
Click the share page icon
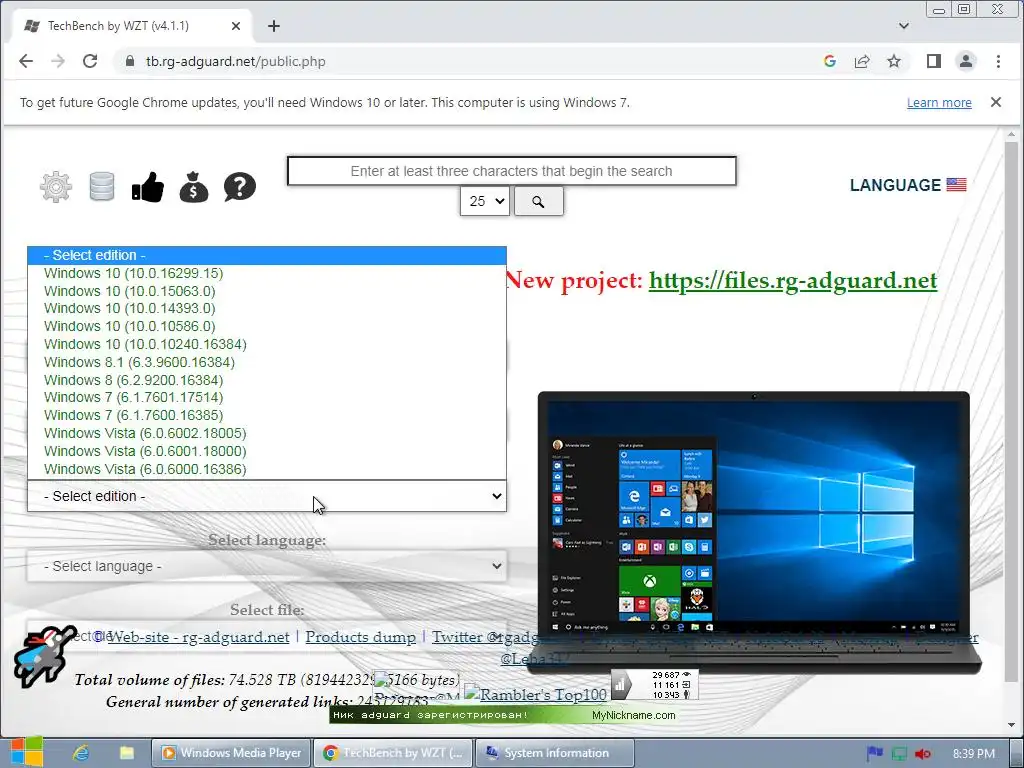tap(862, 61)
